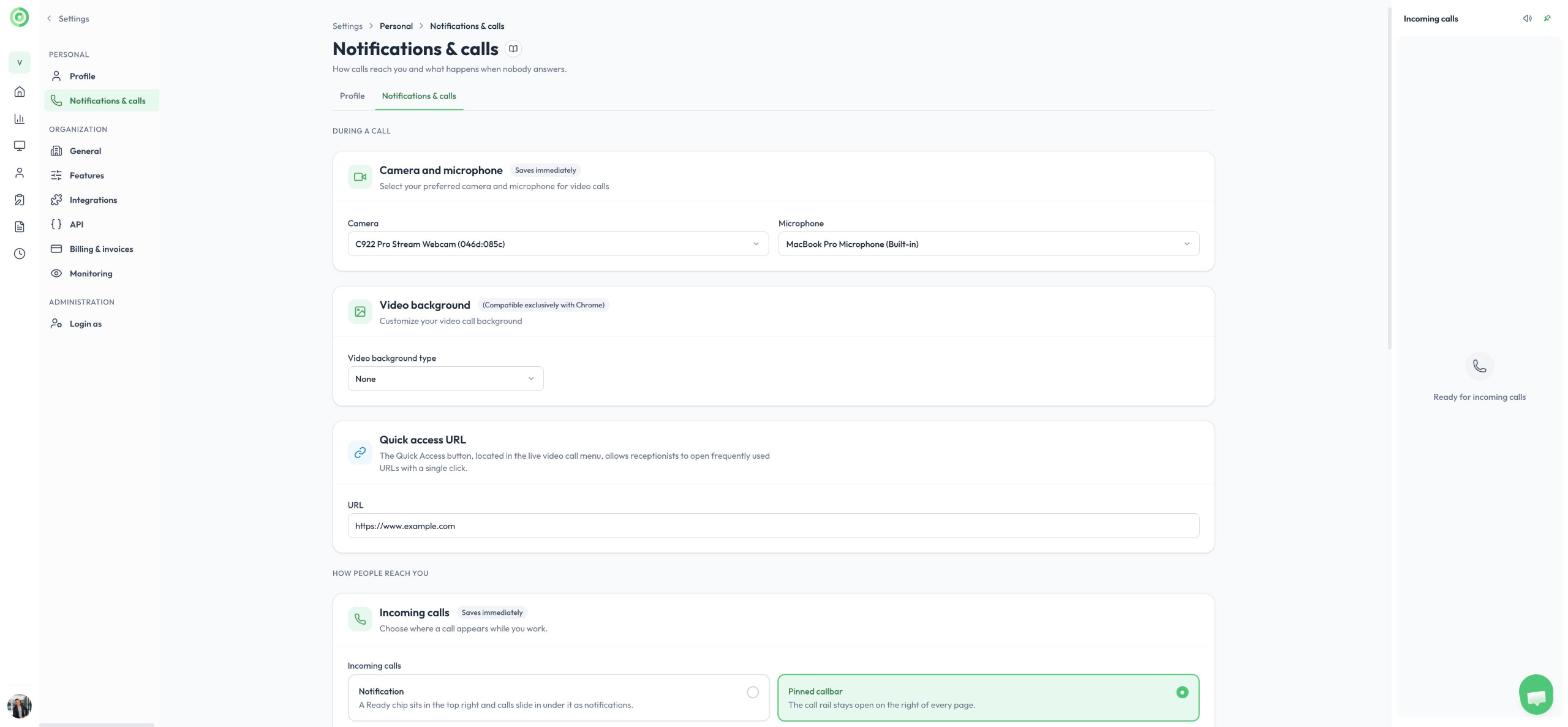This screenshot has height=727, width=1568.
Task: Switch to the Profile tab
Action: pos(352,96)
